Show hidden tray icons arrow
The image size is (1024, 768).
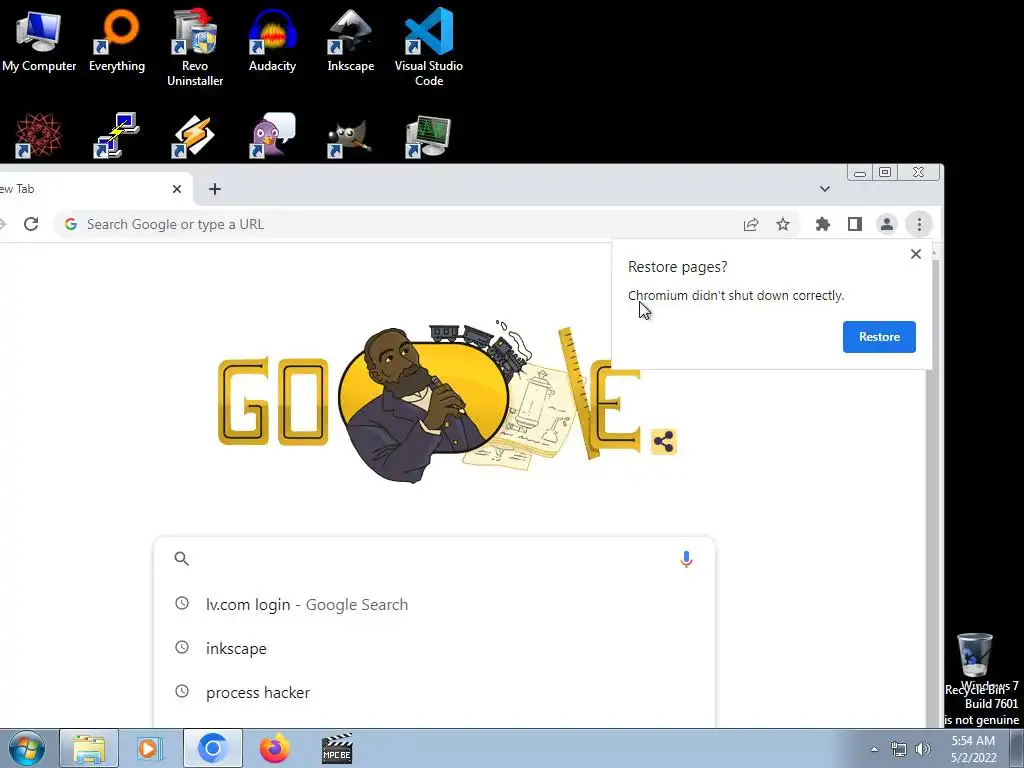(x=874, y=749)
